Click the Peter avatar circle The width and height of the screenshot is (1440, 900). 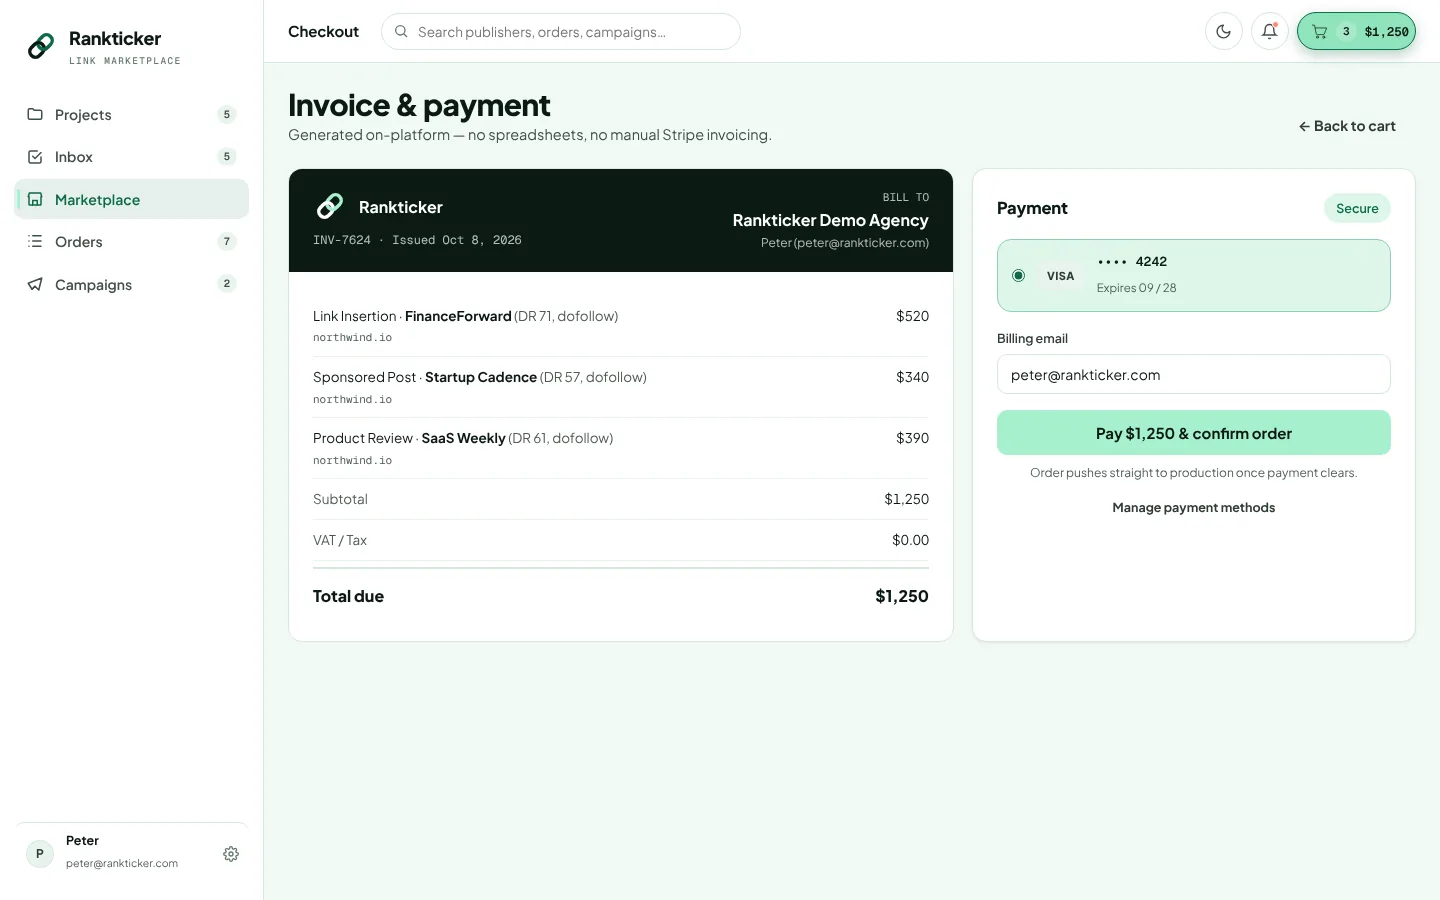click(40, 854)
